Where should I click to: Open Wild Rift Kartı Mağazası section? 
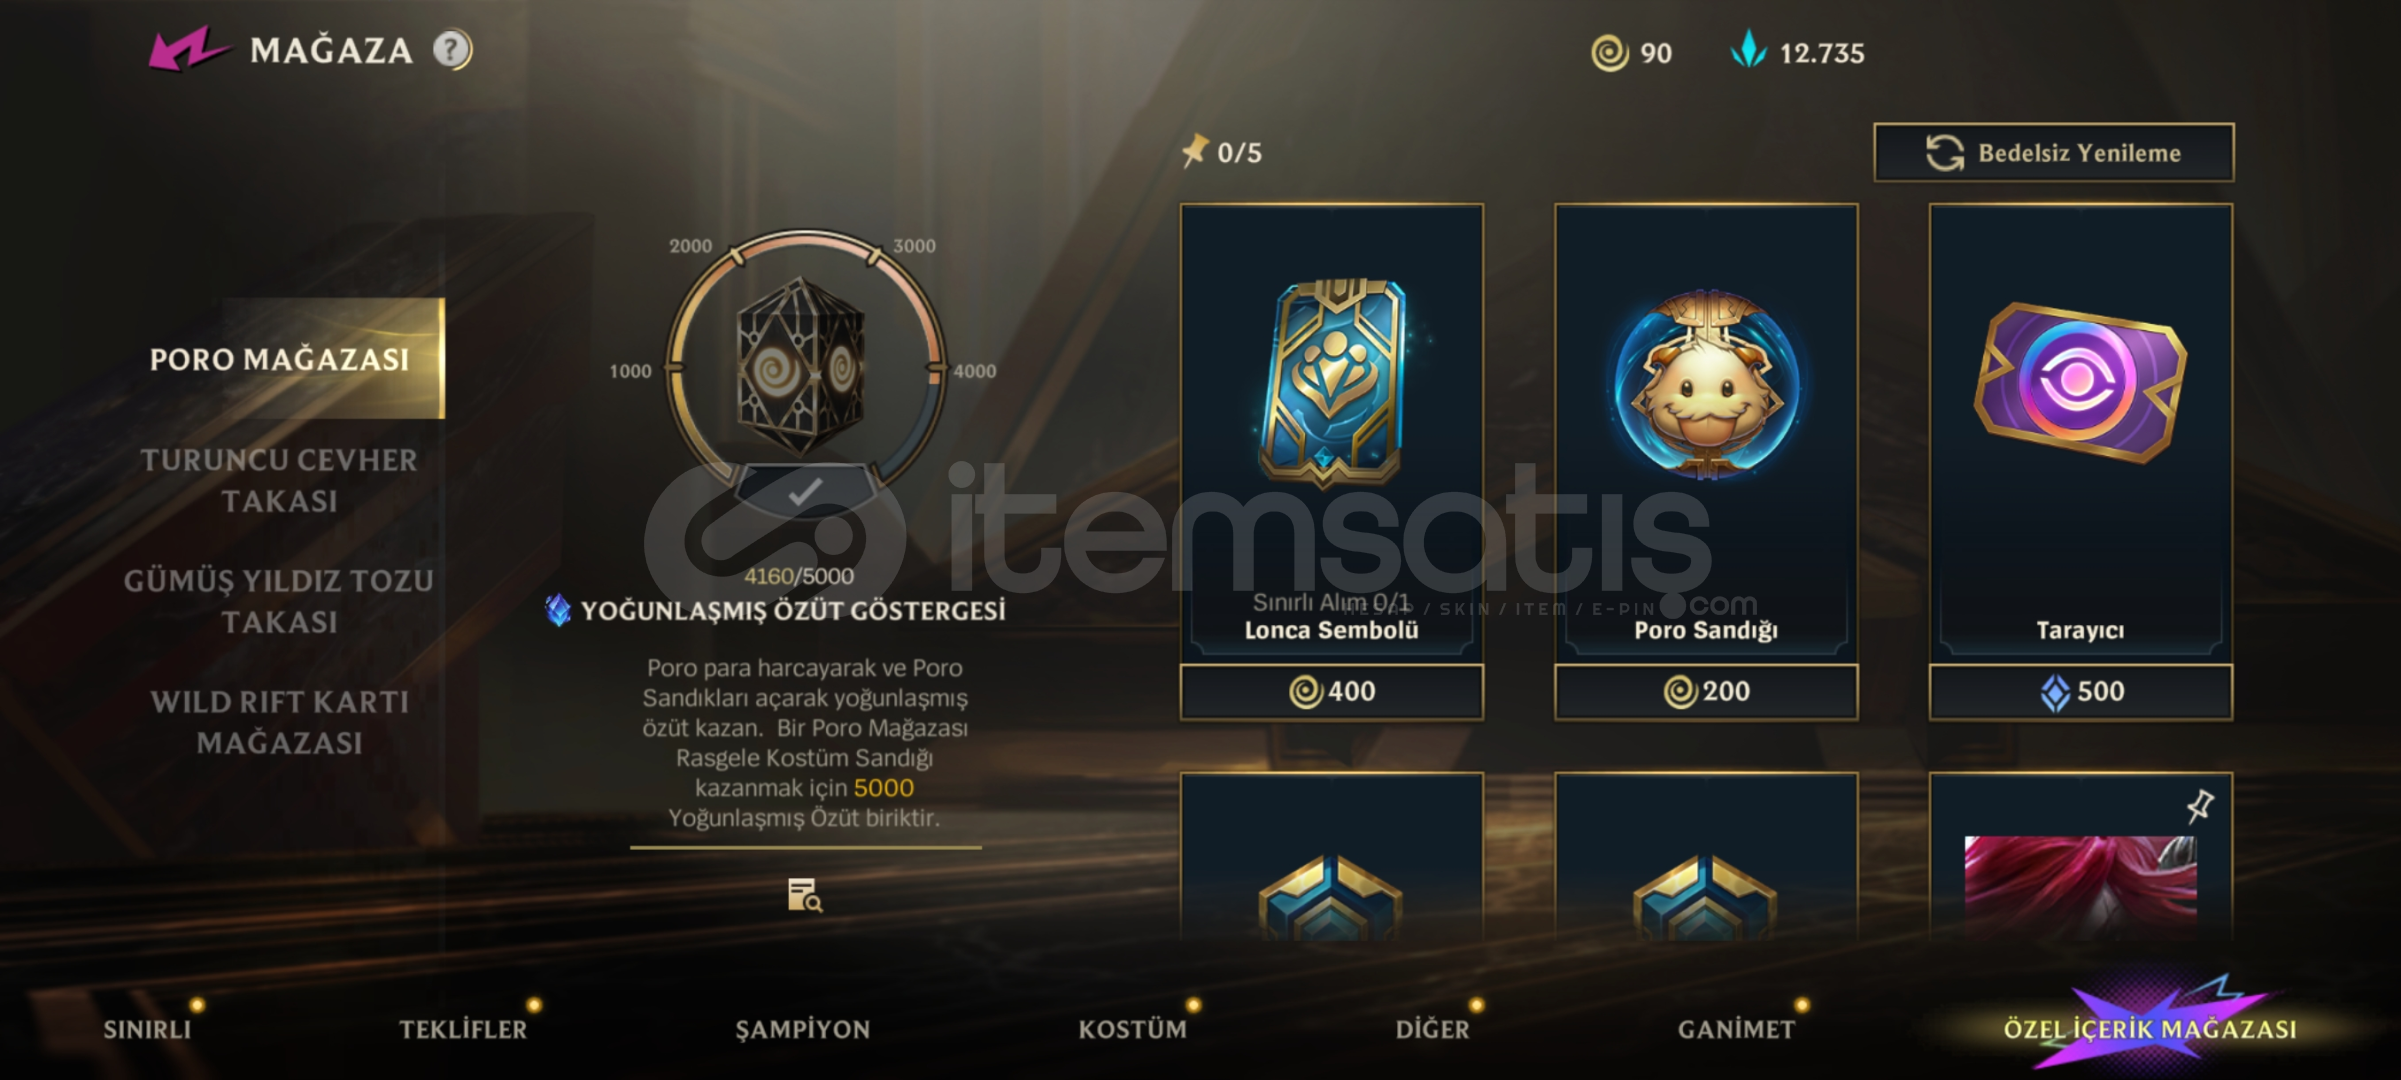[280, 722]
